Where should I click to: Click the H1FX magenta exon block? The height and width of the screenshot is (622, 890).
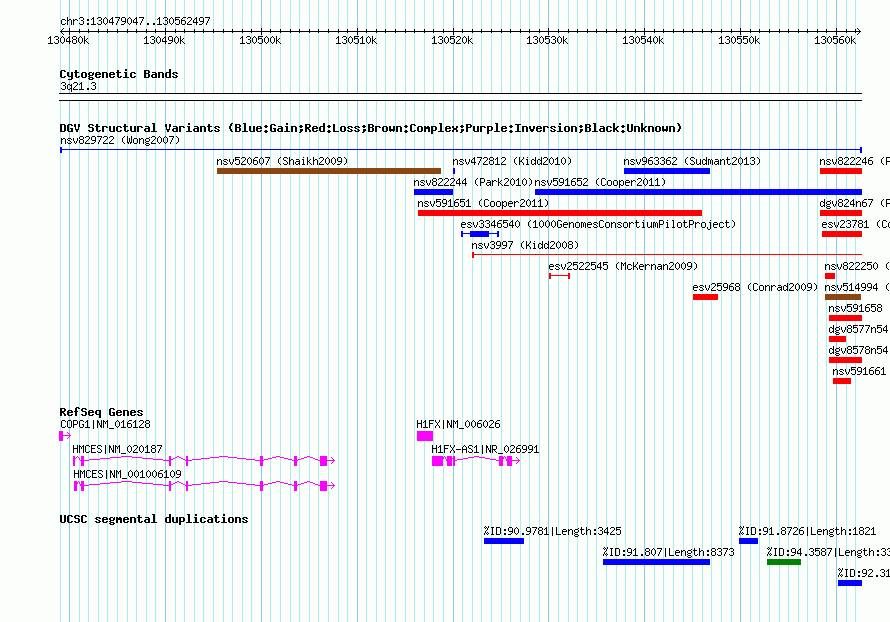pos(425,436)
